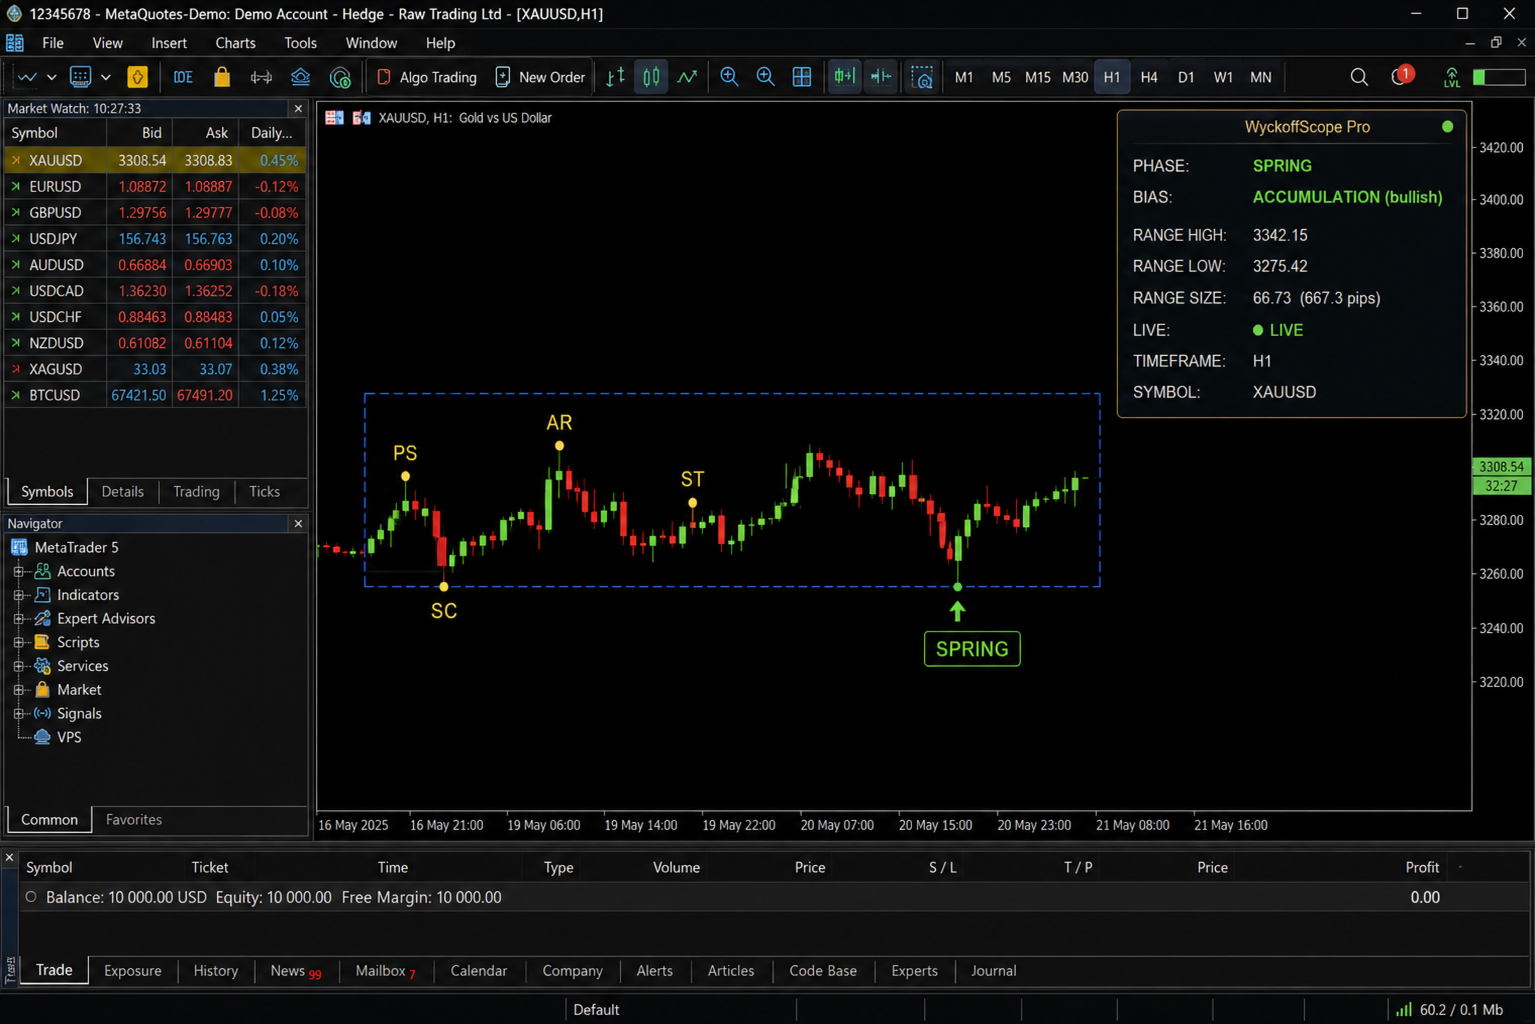Click the chart price scale axis
Viewport: 1535px width, 1024px height.
click(1502, 455)
